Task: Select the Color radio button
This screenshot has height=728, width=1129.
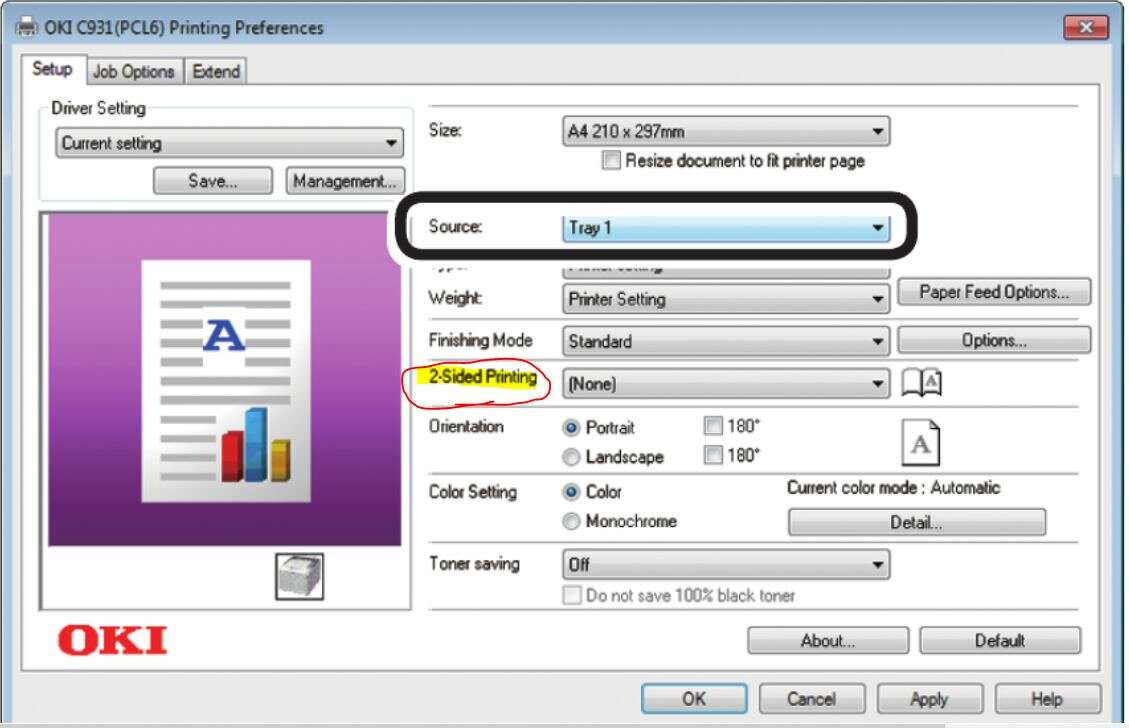Action: 571,492
